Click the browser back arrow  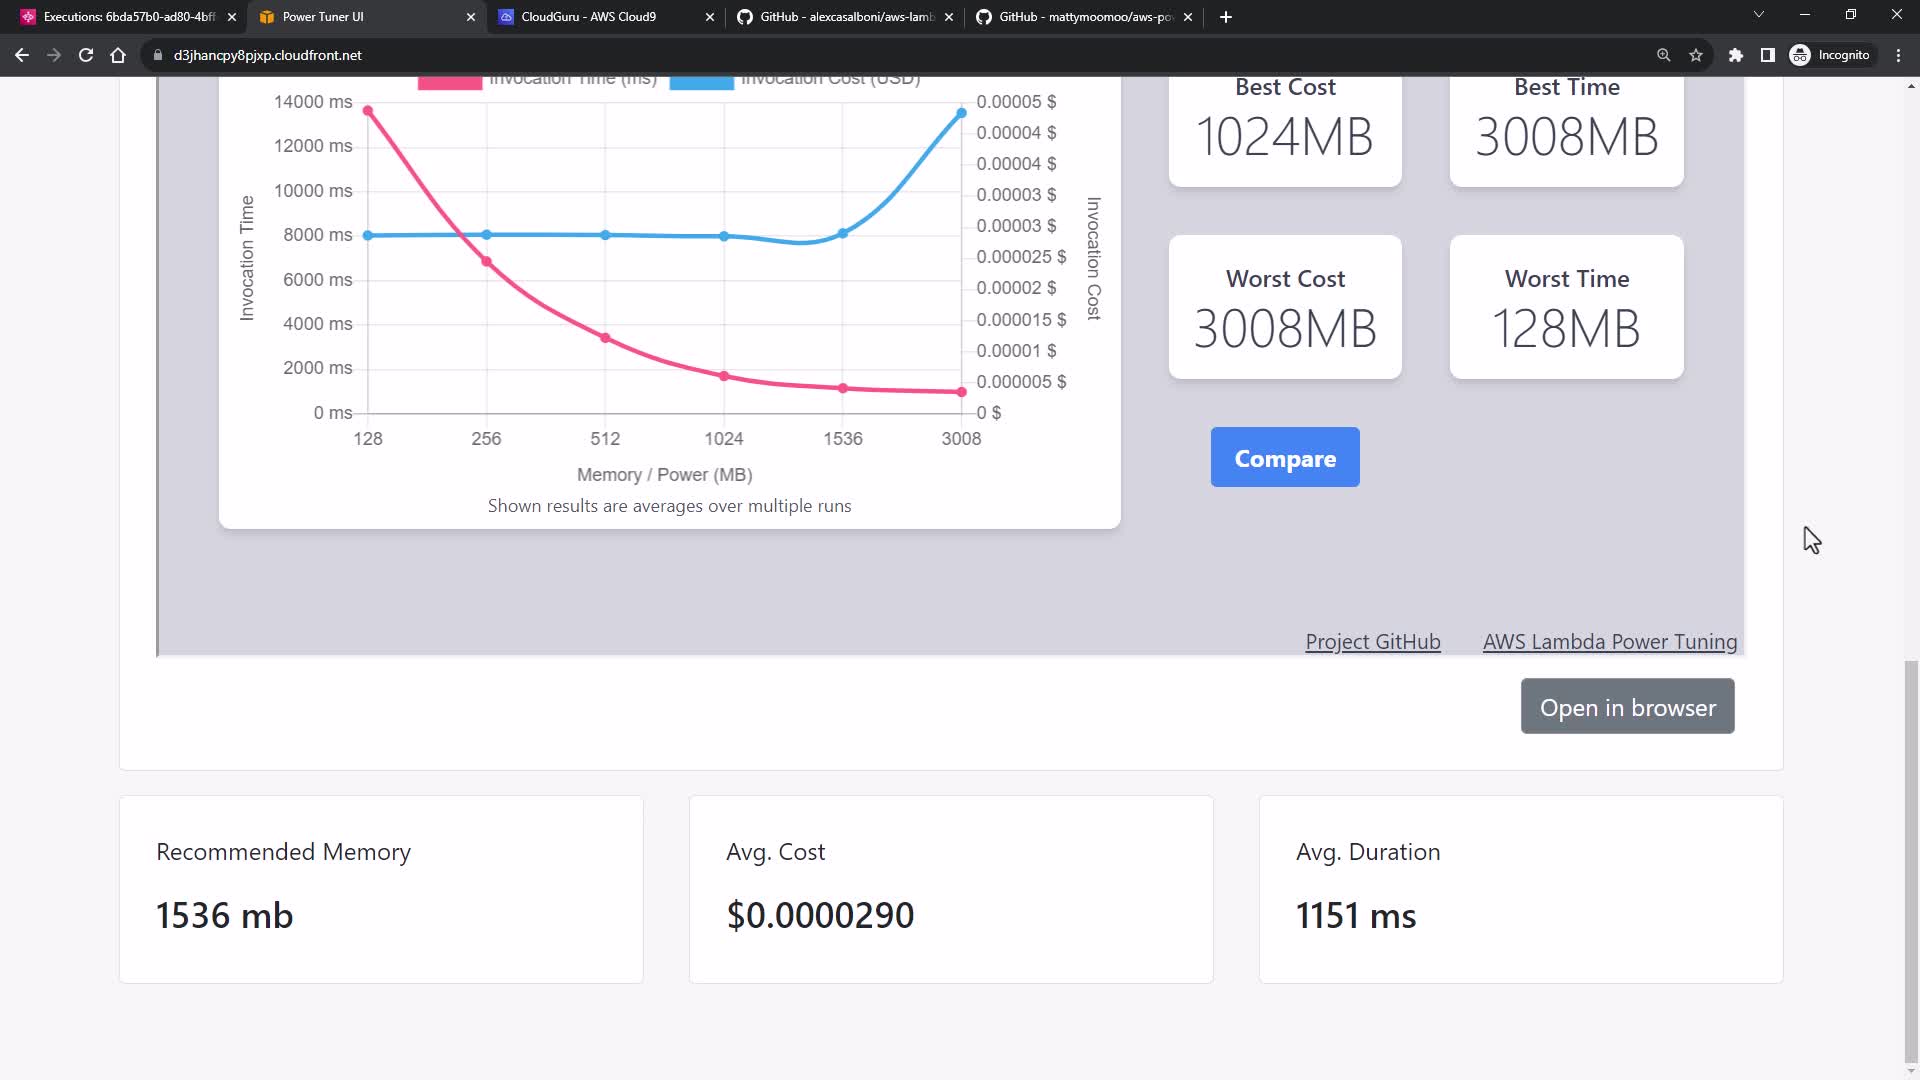pyautogui.click(x=22, y=55)
